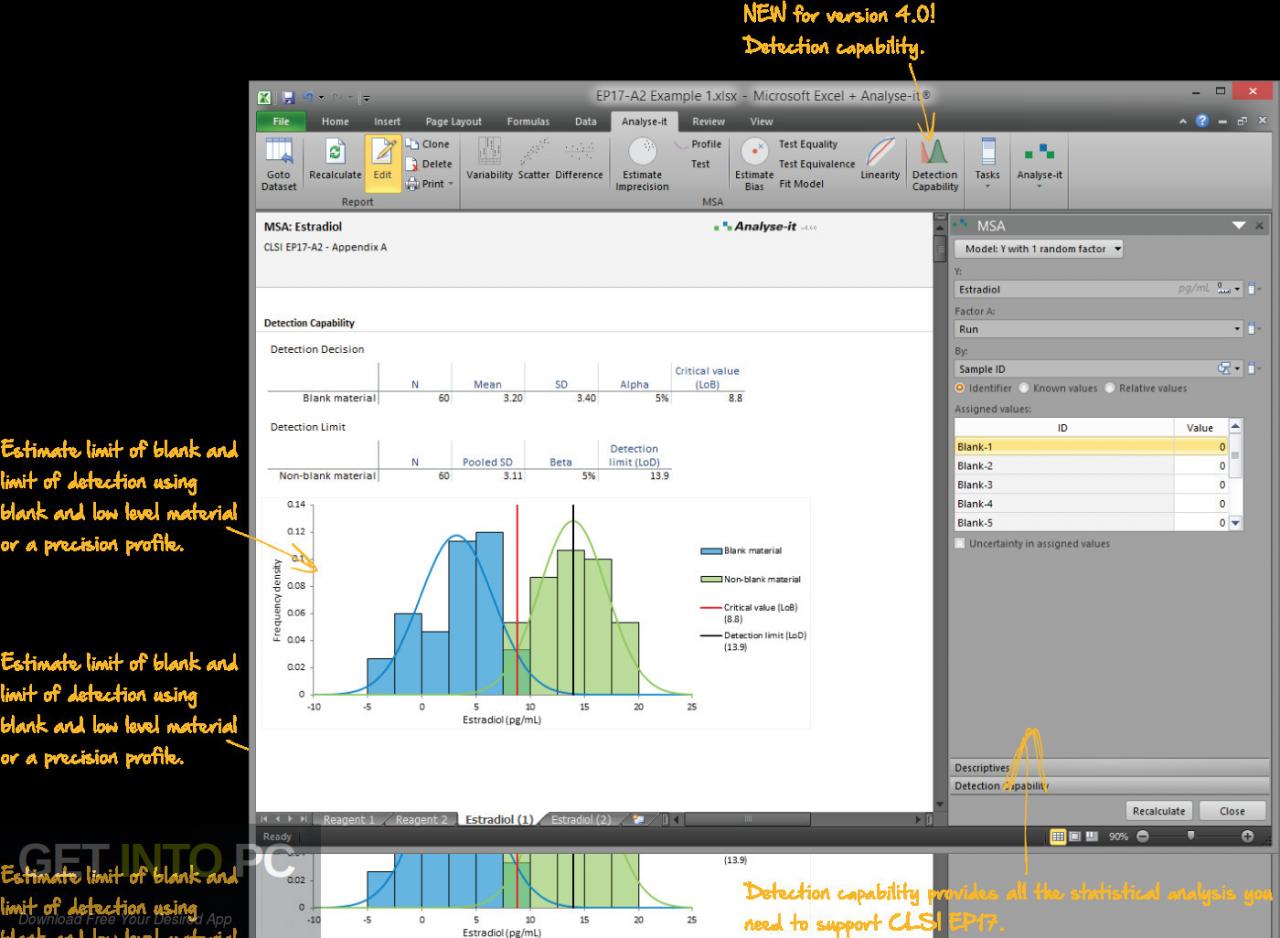Viewport: 1280px width, 938px height.
Task: Select the Relative values radio button
Action: point(1109,388)
